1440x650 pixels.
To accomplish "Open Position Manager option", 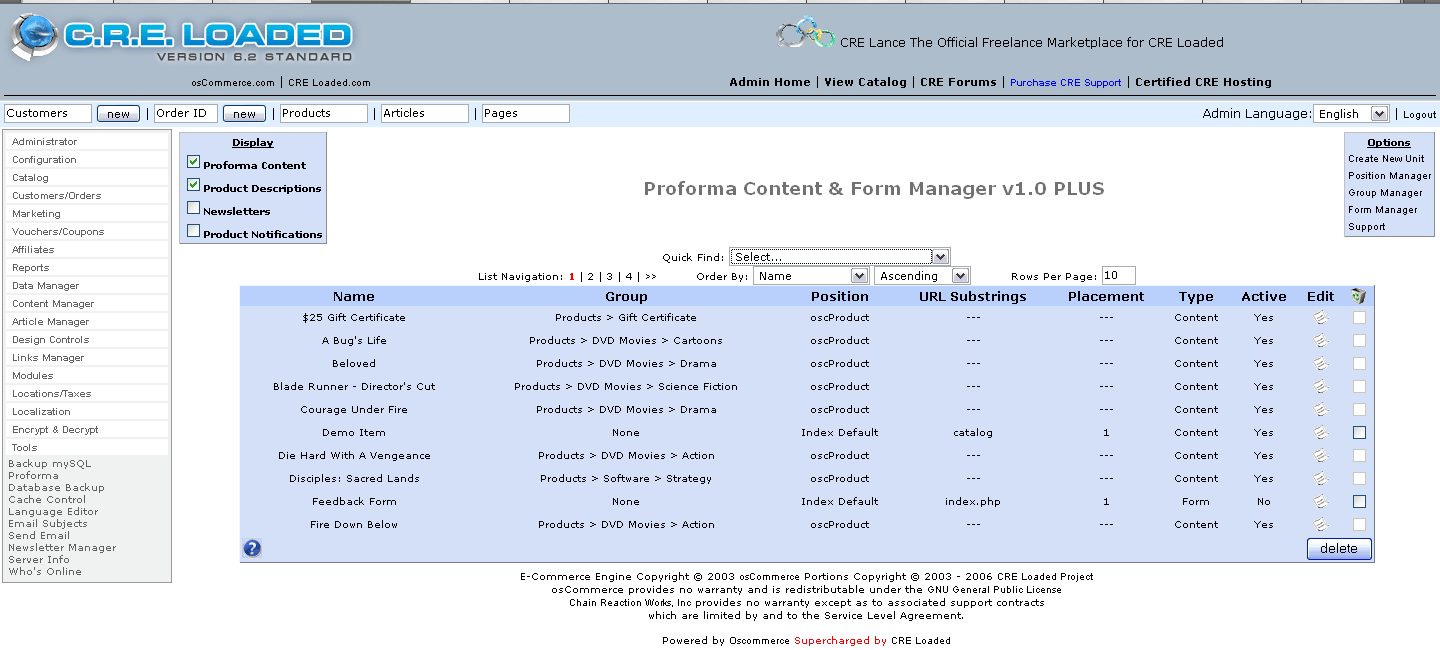I will coord(1390,176).
